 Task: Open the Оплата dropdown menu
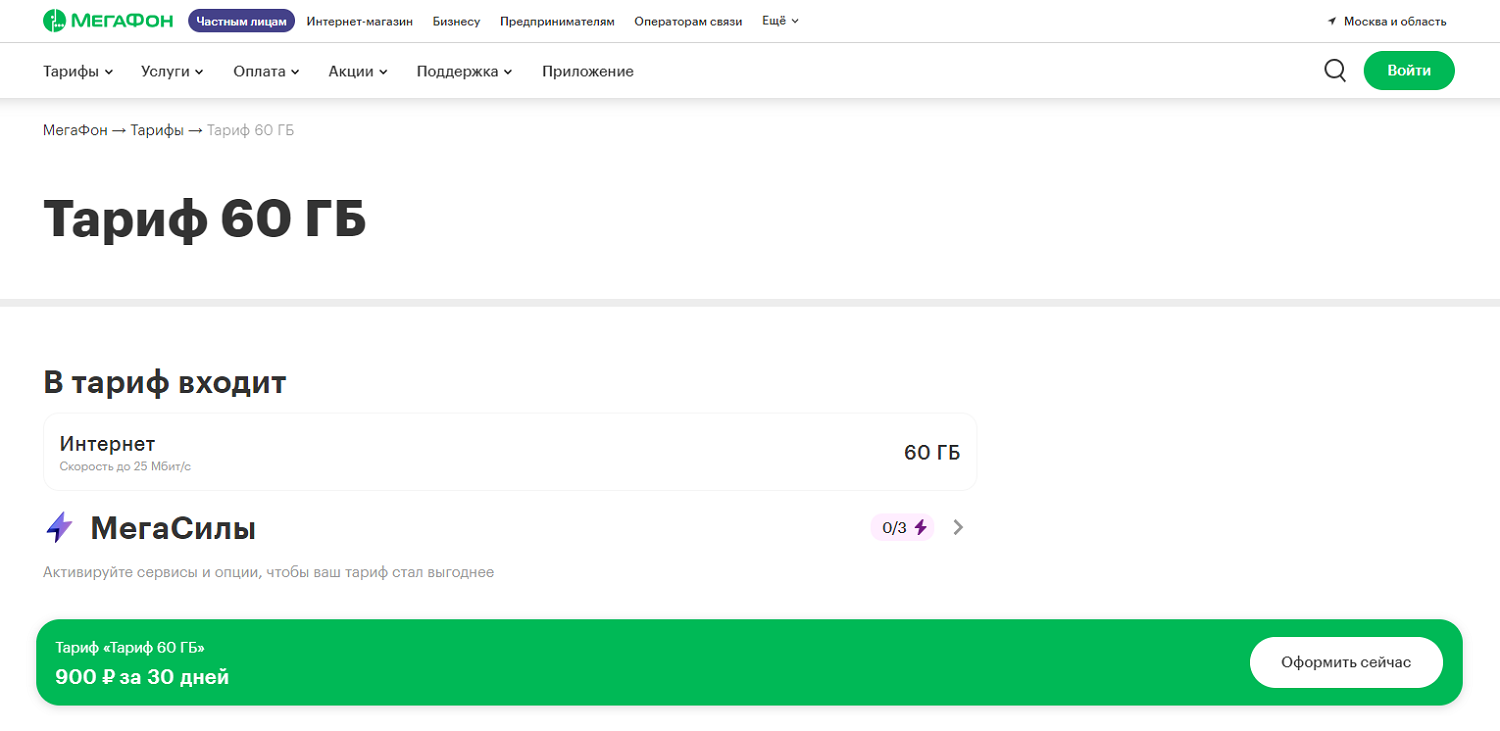pyautogui.click(x=266, y=71)
